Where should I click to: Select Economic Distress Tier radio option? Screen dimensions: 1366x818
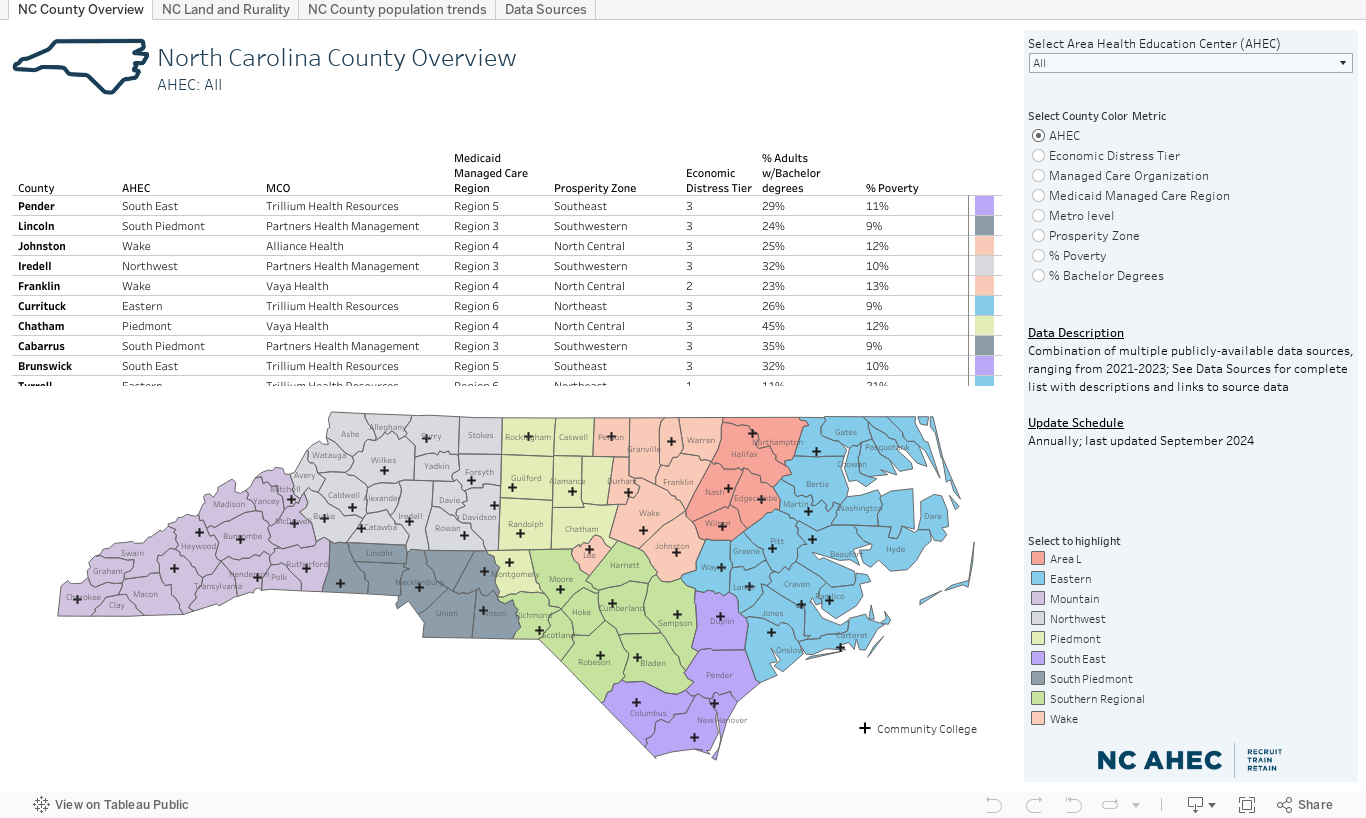1038,156
